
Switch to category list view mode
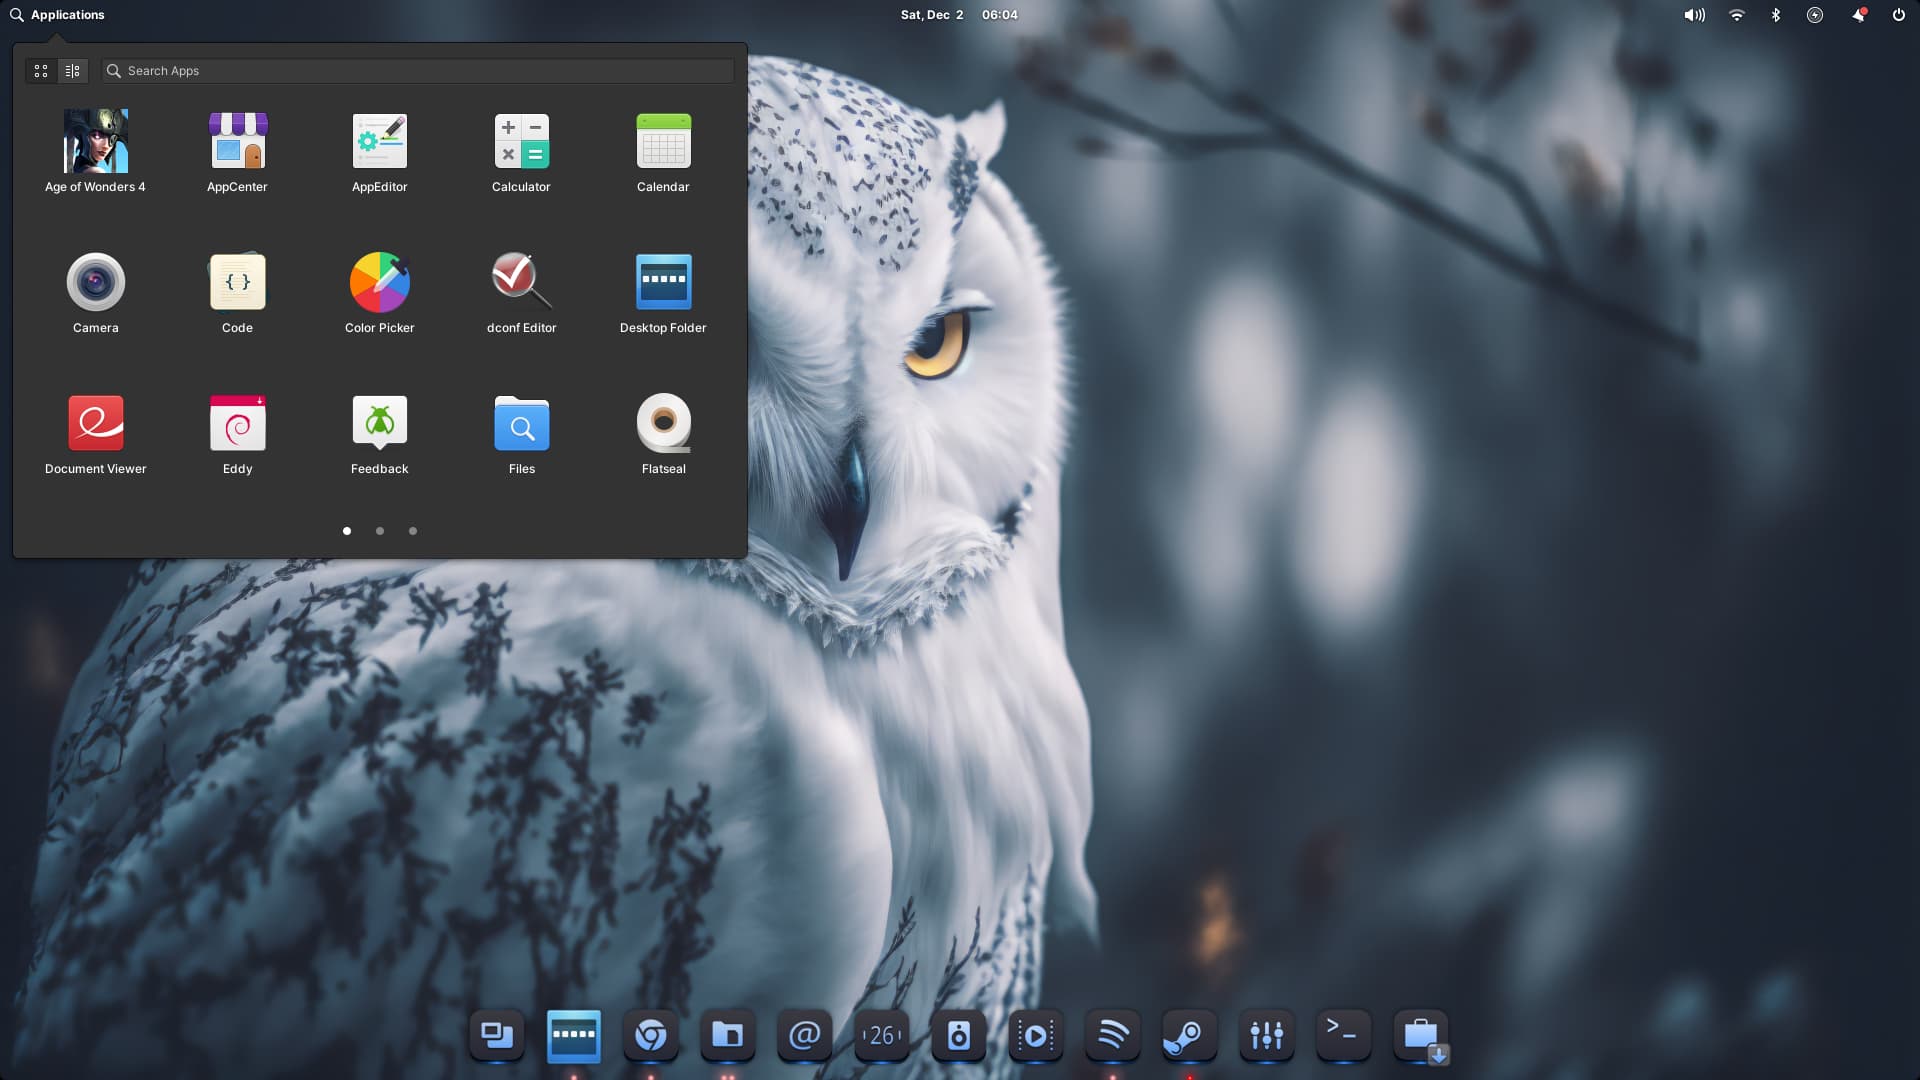click(72, 71)
